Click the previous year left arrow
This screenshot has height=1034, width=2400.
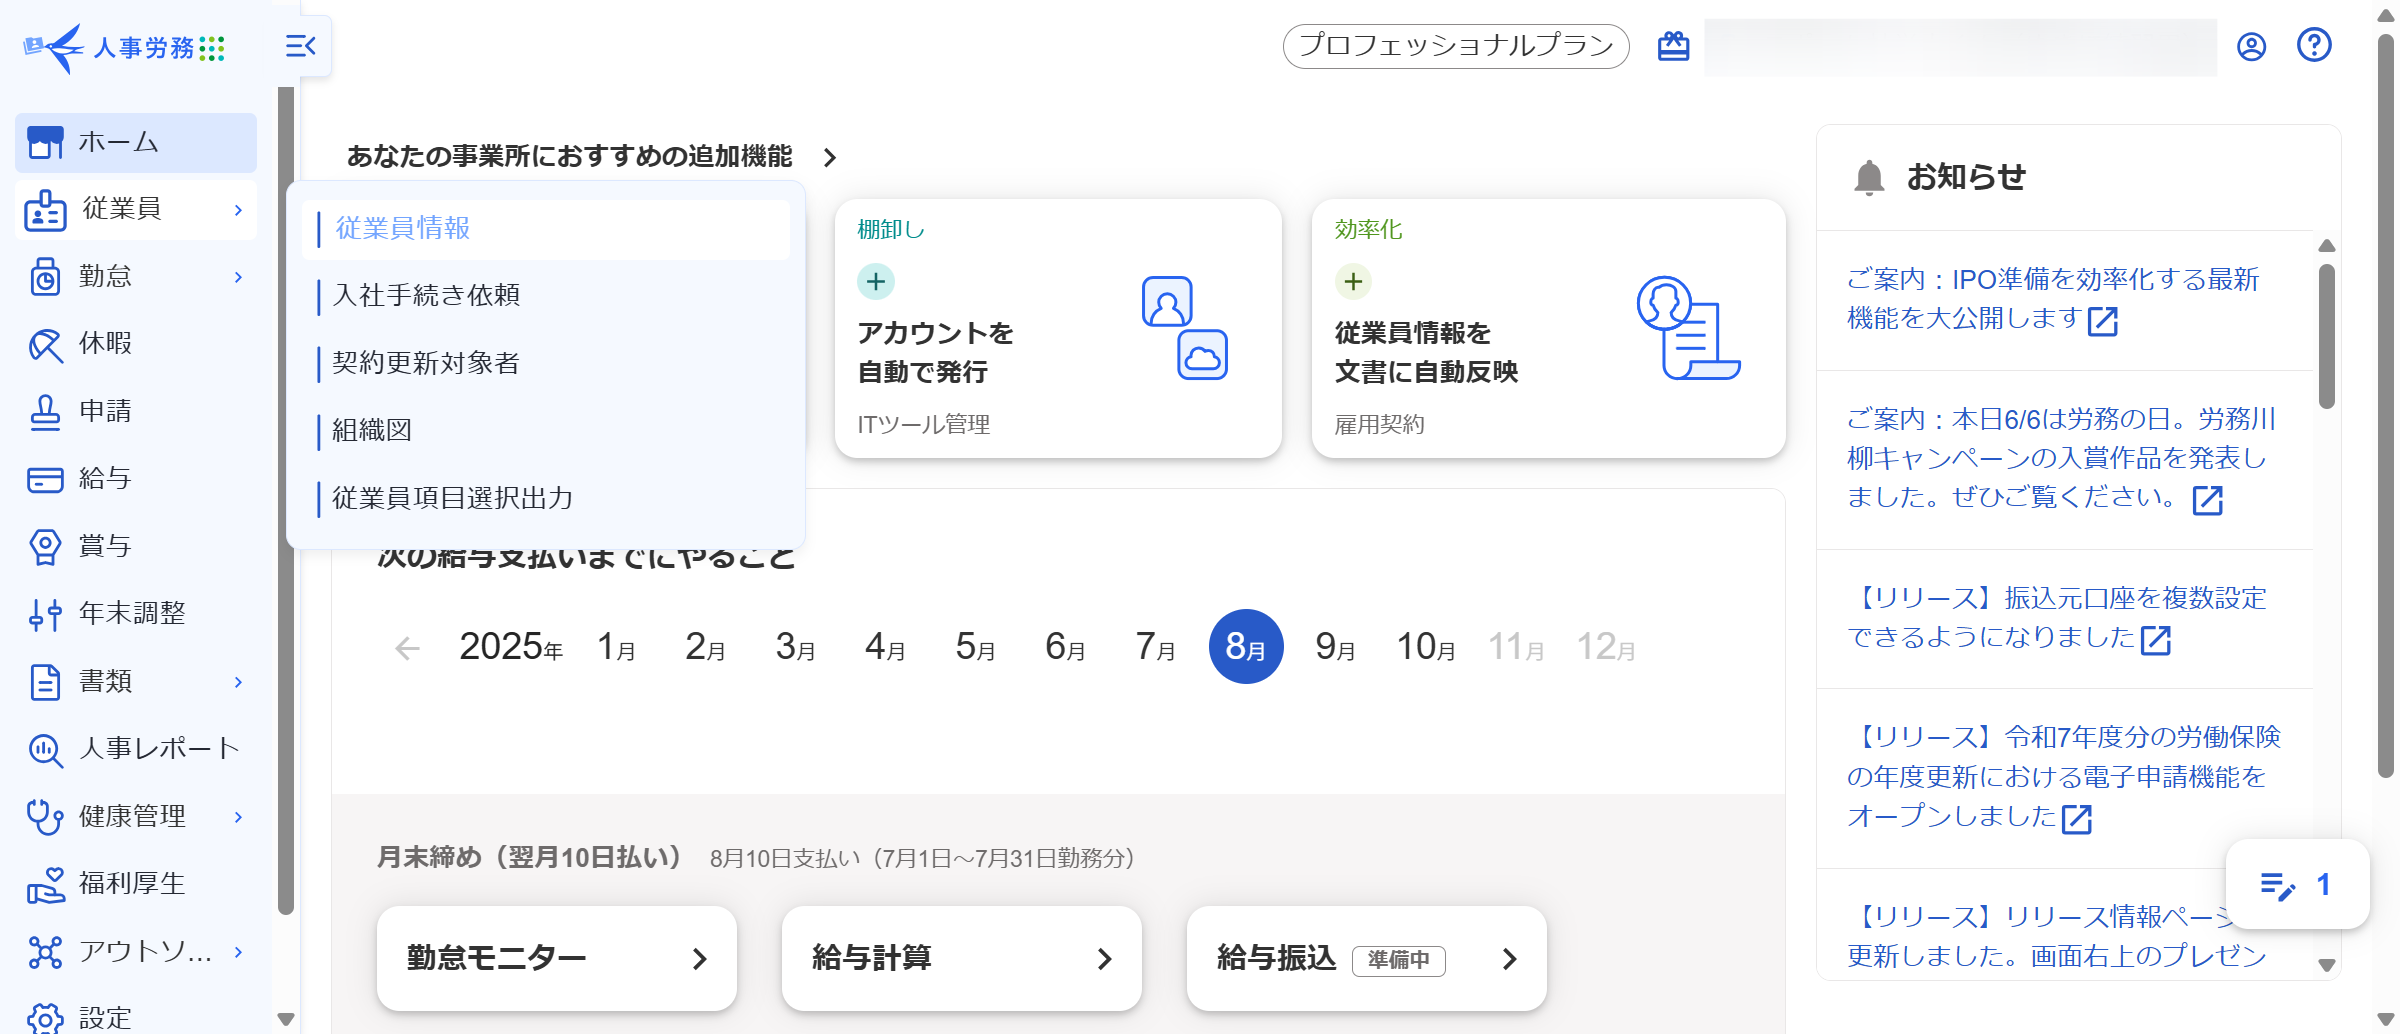coord(407,648)
